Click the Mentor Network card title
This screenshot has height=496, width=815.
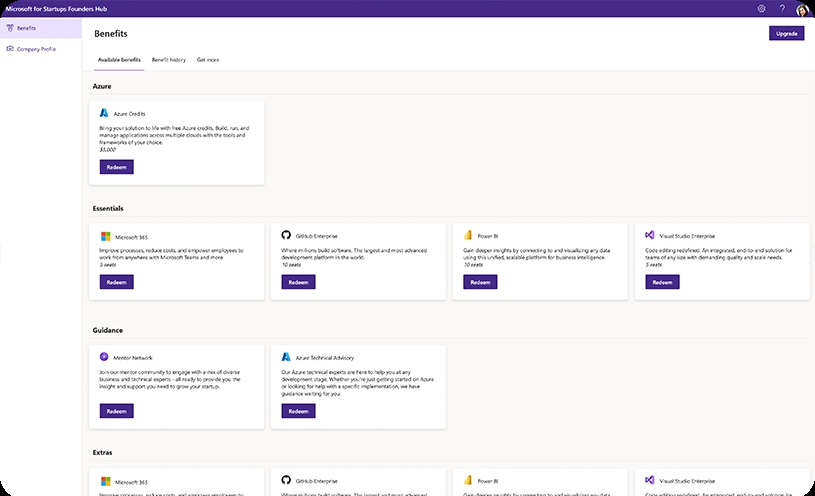(133, 358)
